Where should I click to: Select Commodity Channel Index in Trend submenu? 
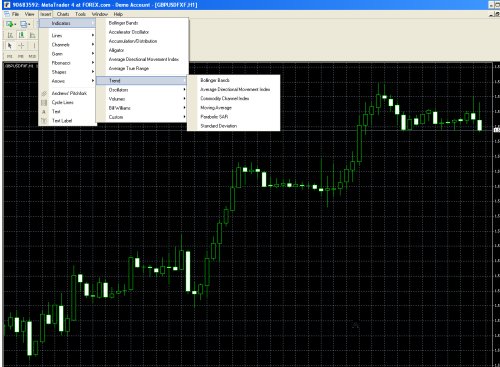(234, 98)
